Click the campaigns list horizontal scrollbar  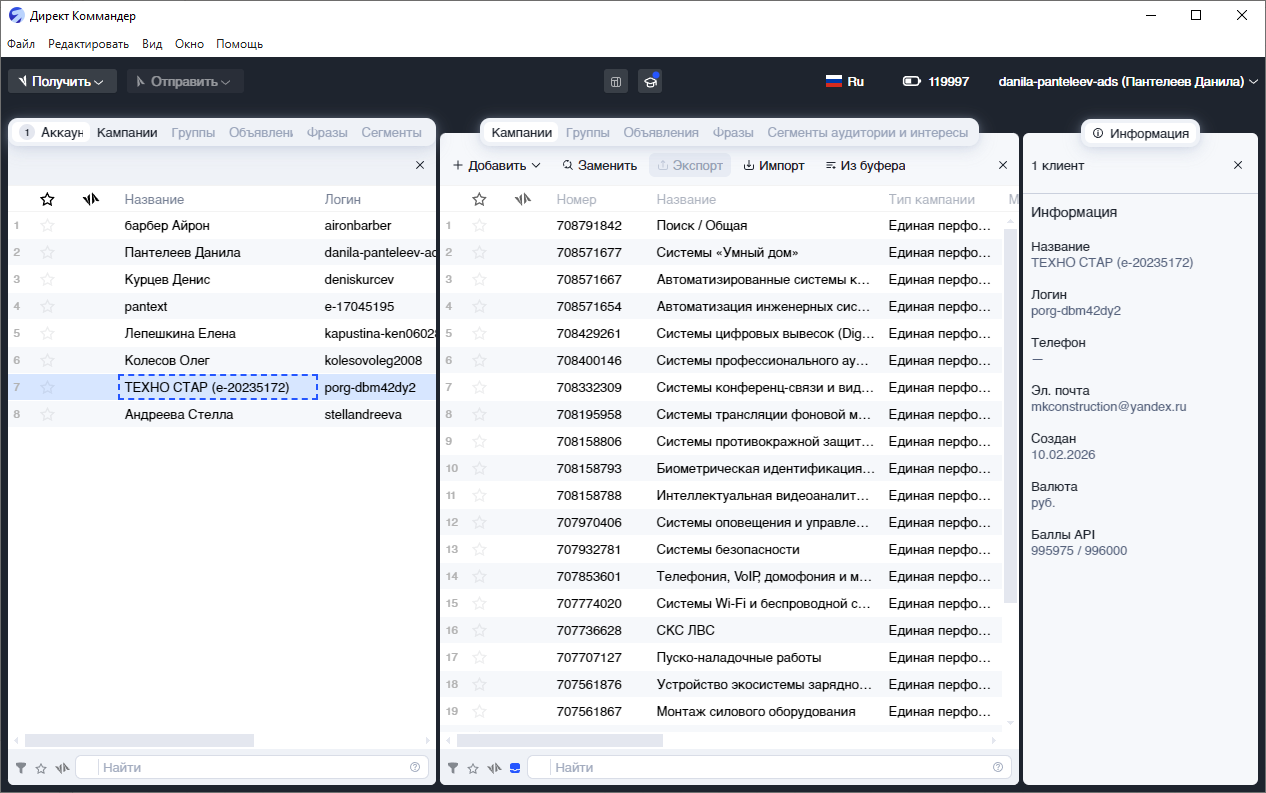(x=559, y=741)
